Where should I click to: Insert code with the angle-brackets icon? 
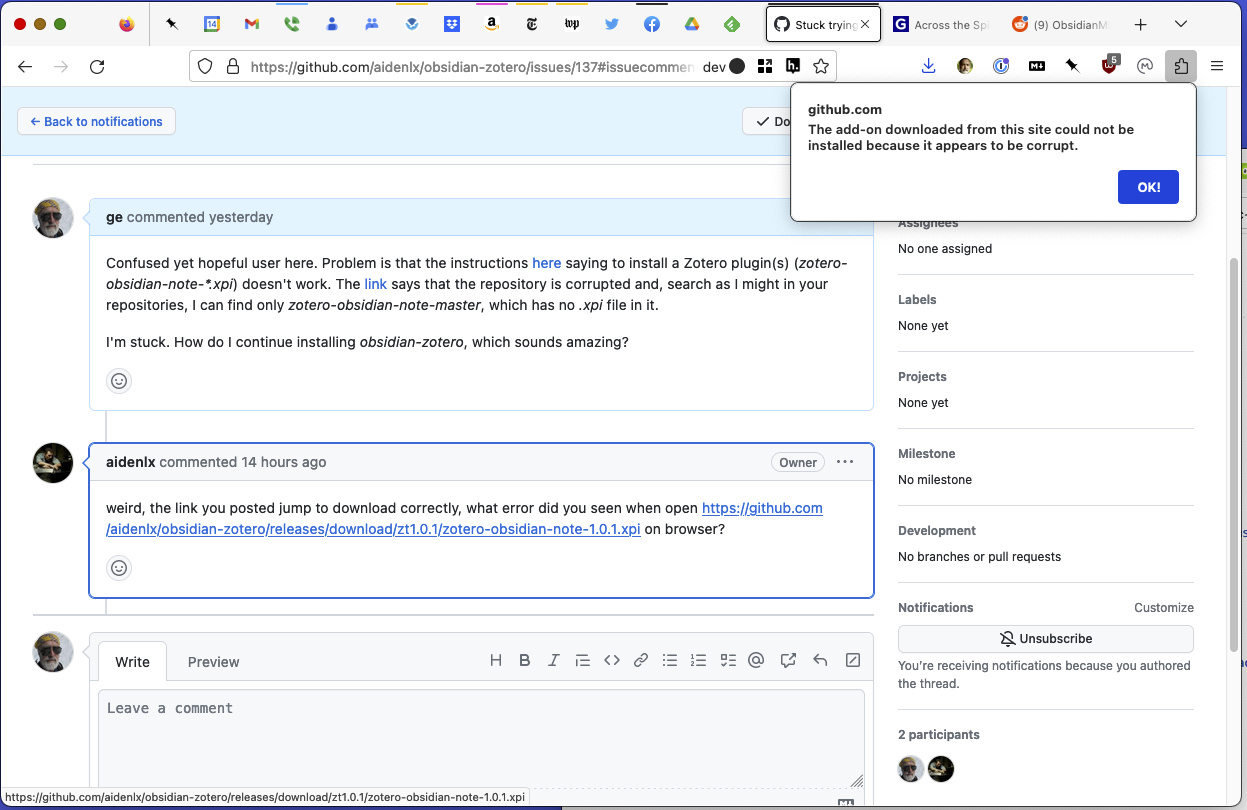coord(612,660)
